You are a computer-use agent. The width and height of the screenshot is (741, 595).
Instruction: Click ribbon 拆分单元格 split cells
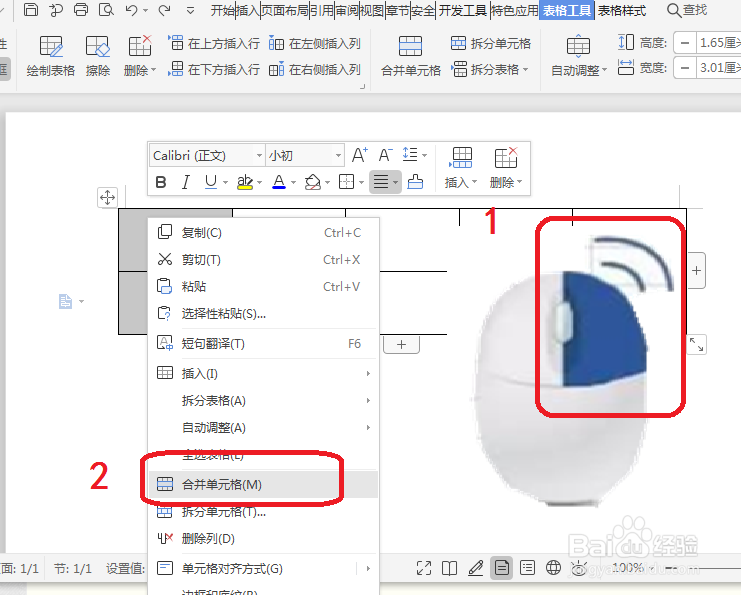[x=491, y=43]
